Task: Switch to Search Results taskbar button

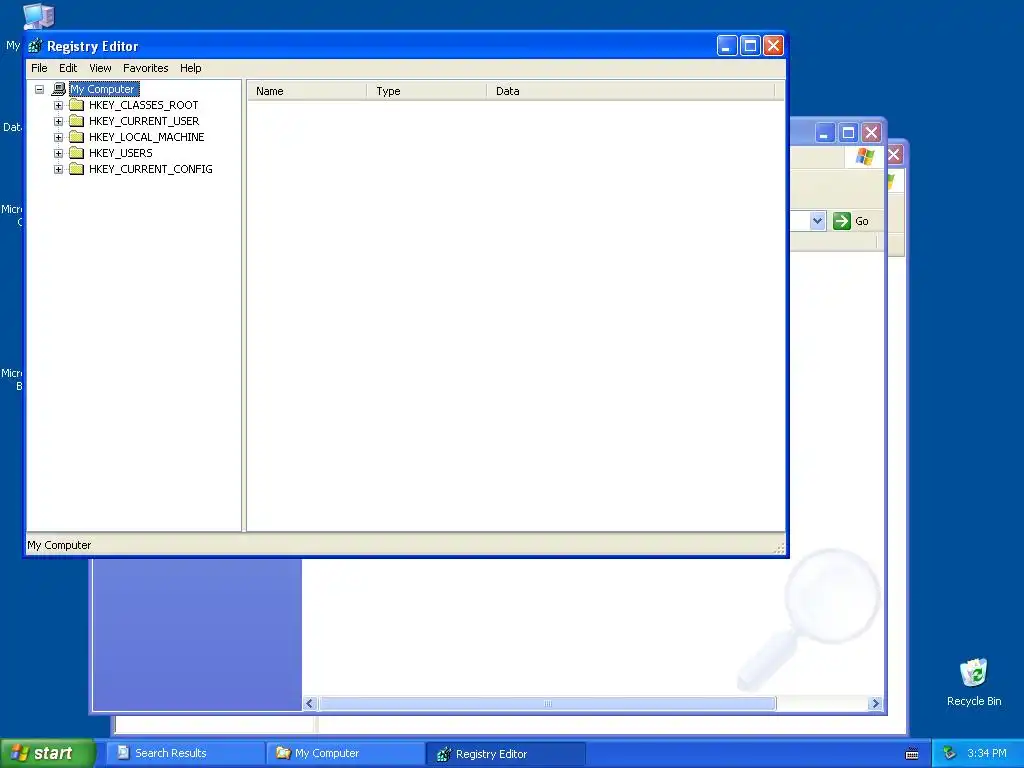Action: coord(185,753)
